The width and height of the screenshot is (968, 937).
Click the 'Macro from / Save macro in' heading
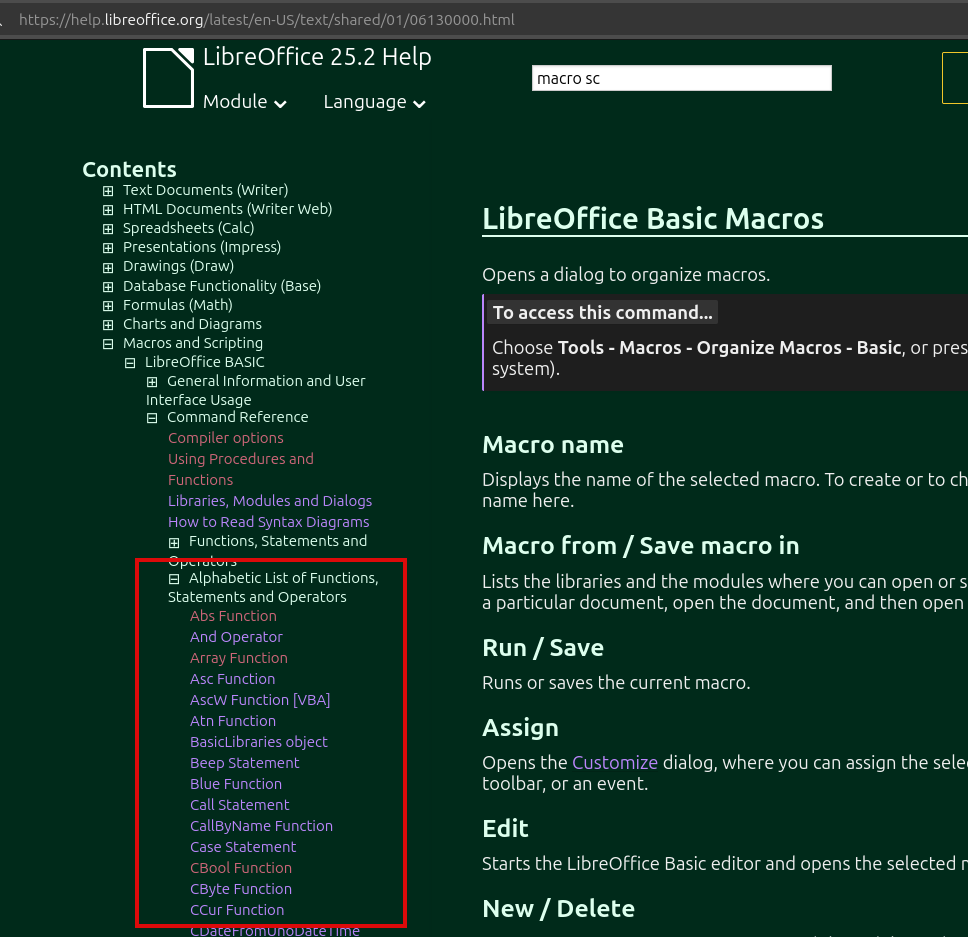coord(641,546)
